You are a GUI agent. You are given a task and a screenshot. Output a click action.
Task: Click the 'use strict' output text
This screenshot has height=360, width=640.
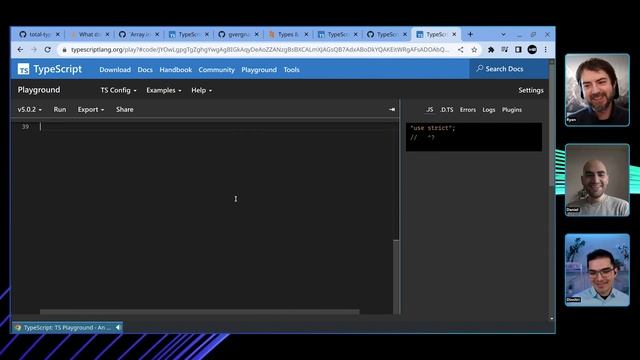[433, 128]
